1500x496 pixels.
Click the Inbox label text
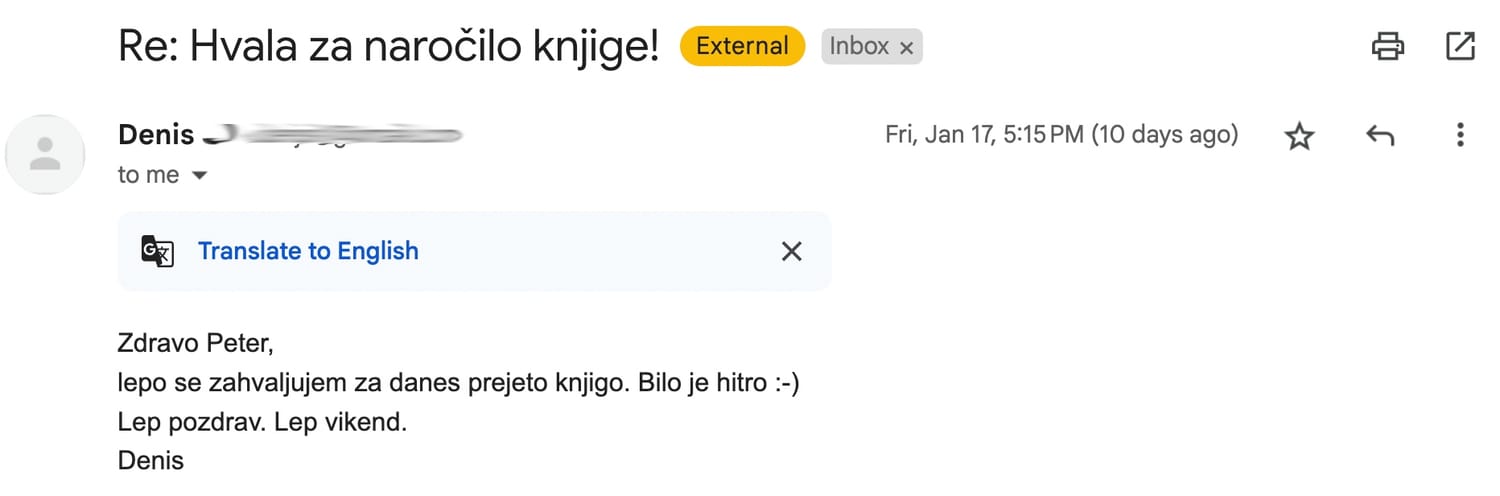pyautogui.click(x=859, y=46)
